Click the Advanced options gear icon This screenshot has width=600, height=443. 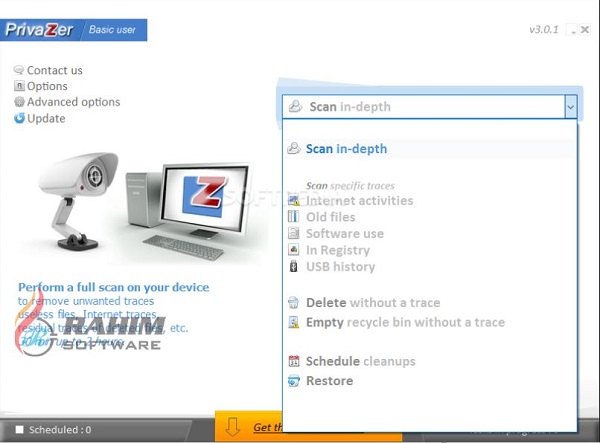19,102
